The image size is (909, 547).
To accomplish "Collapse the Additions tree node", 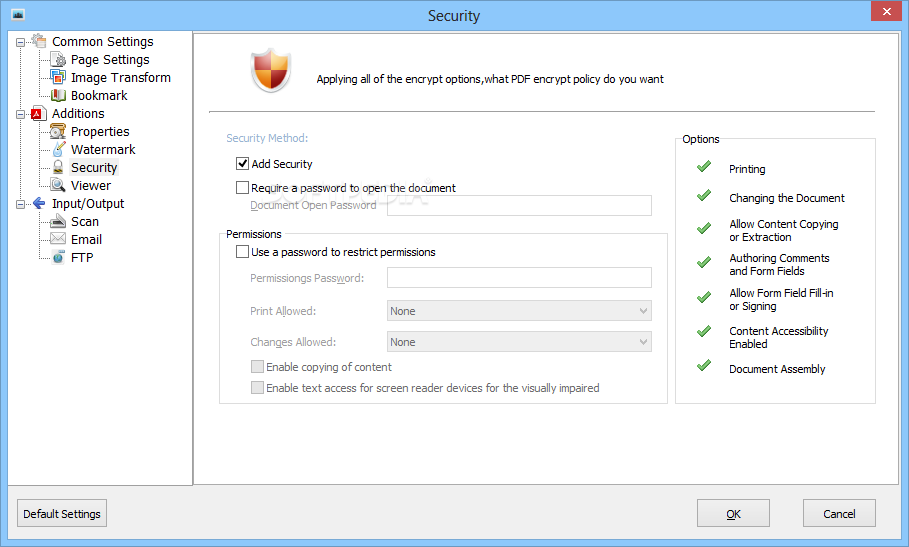I will tap(20, 114).
